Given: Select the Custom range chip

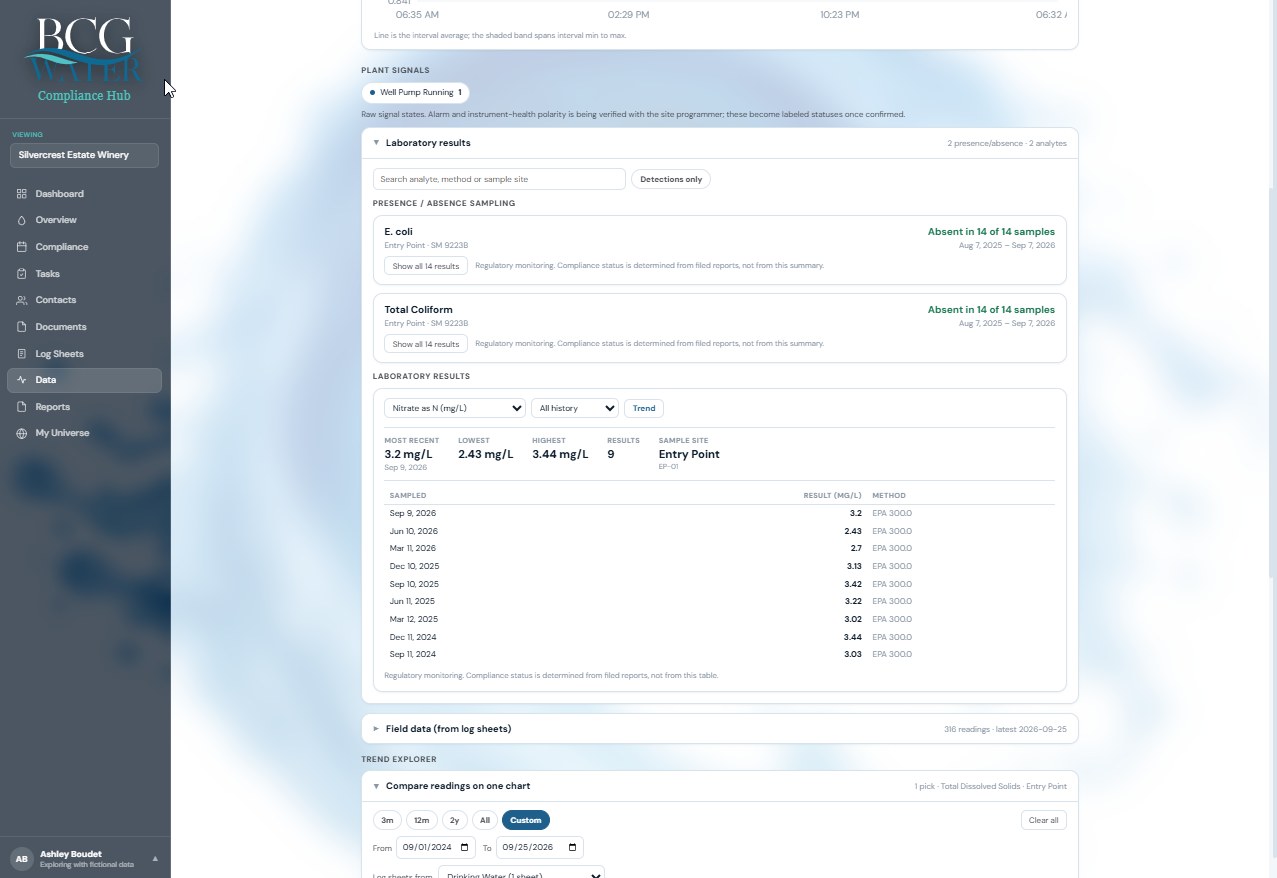Looking at the screenshot, I should (526, 820).
